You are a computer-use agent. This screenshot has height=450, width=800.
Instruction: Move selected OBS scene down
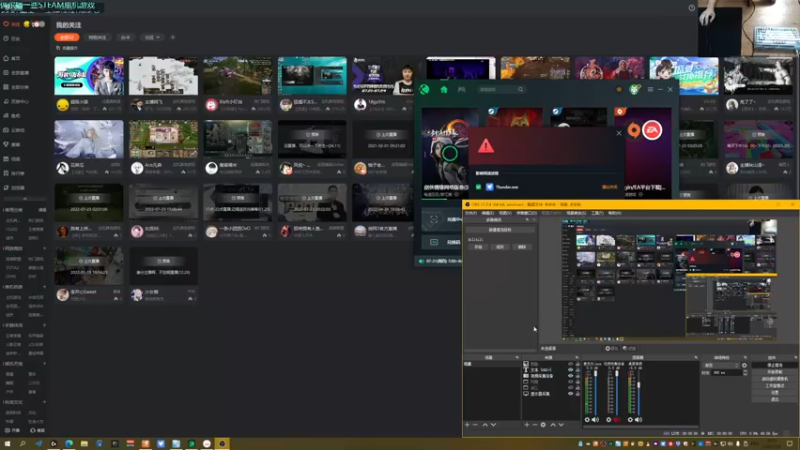[493, 424]
